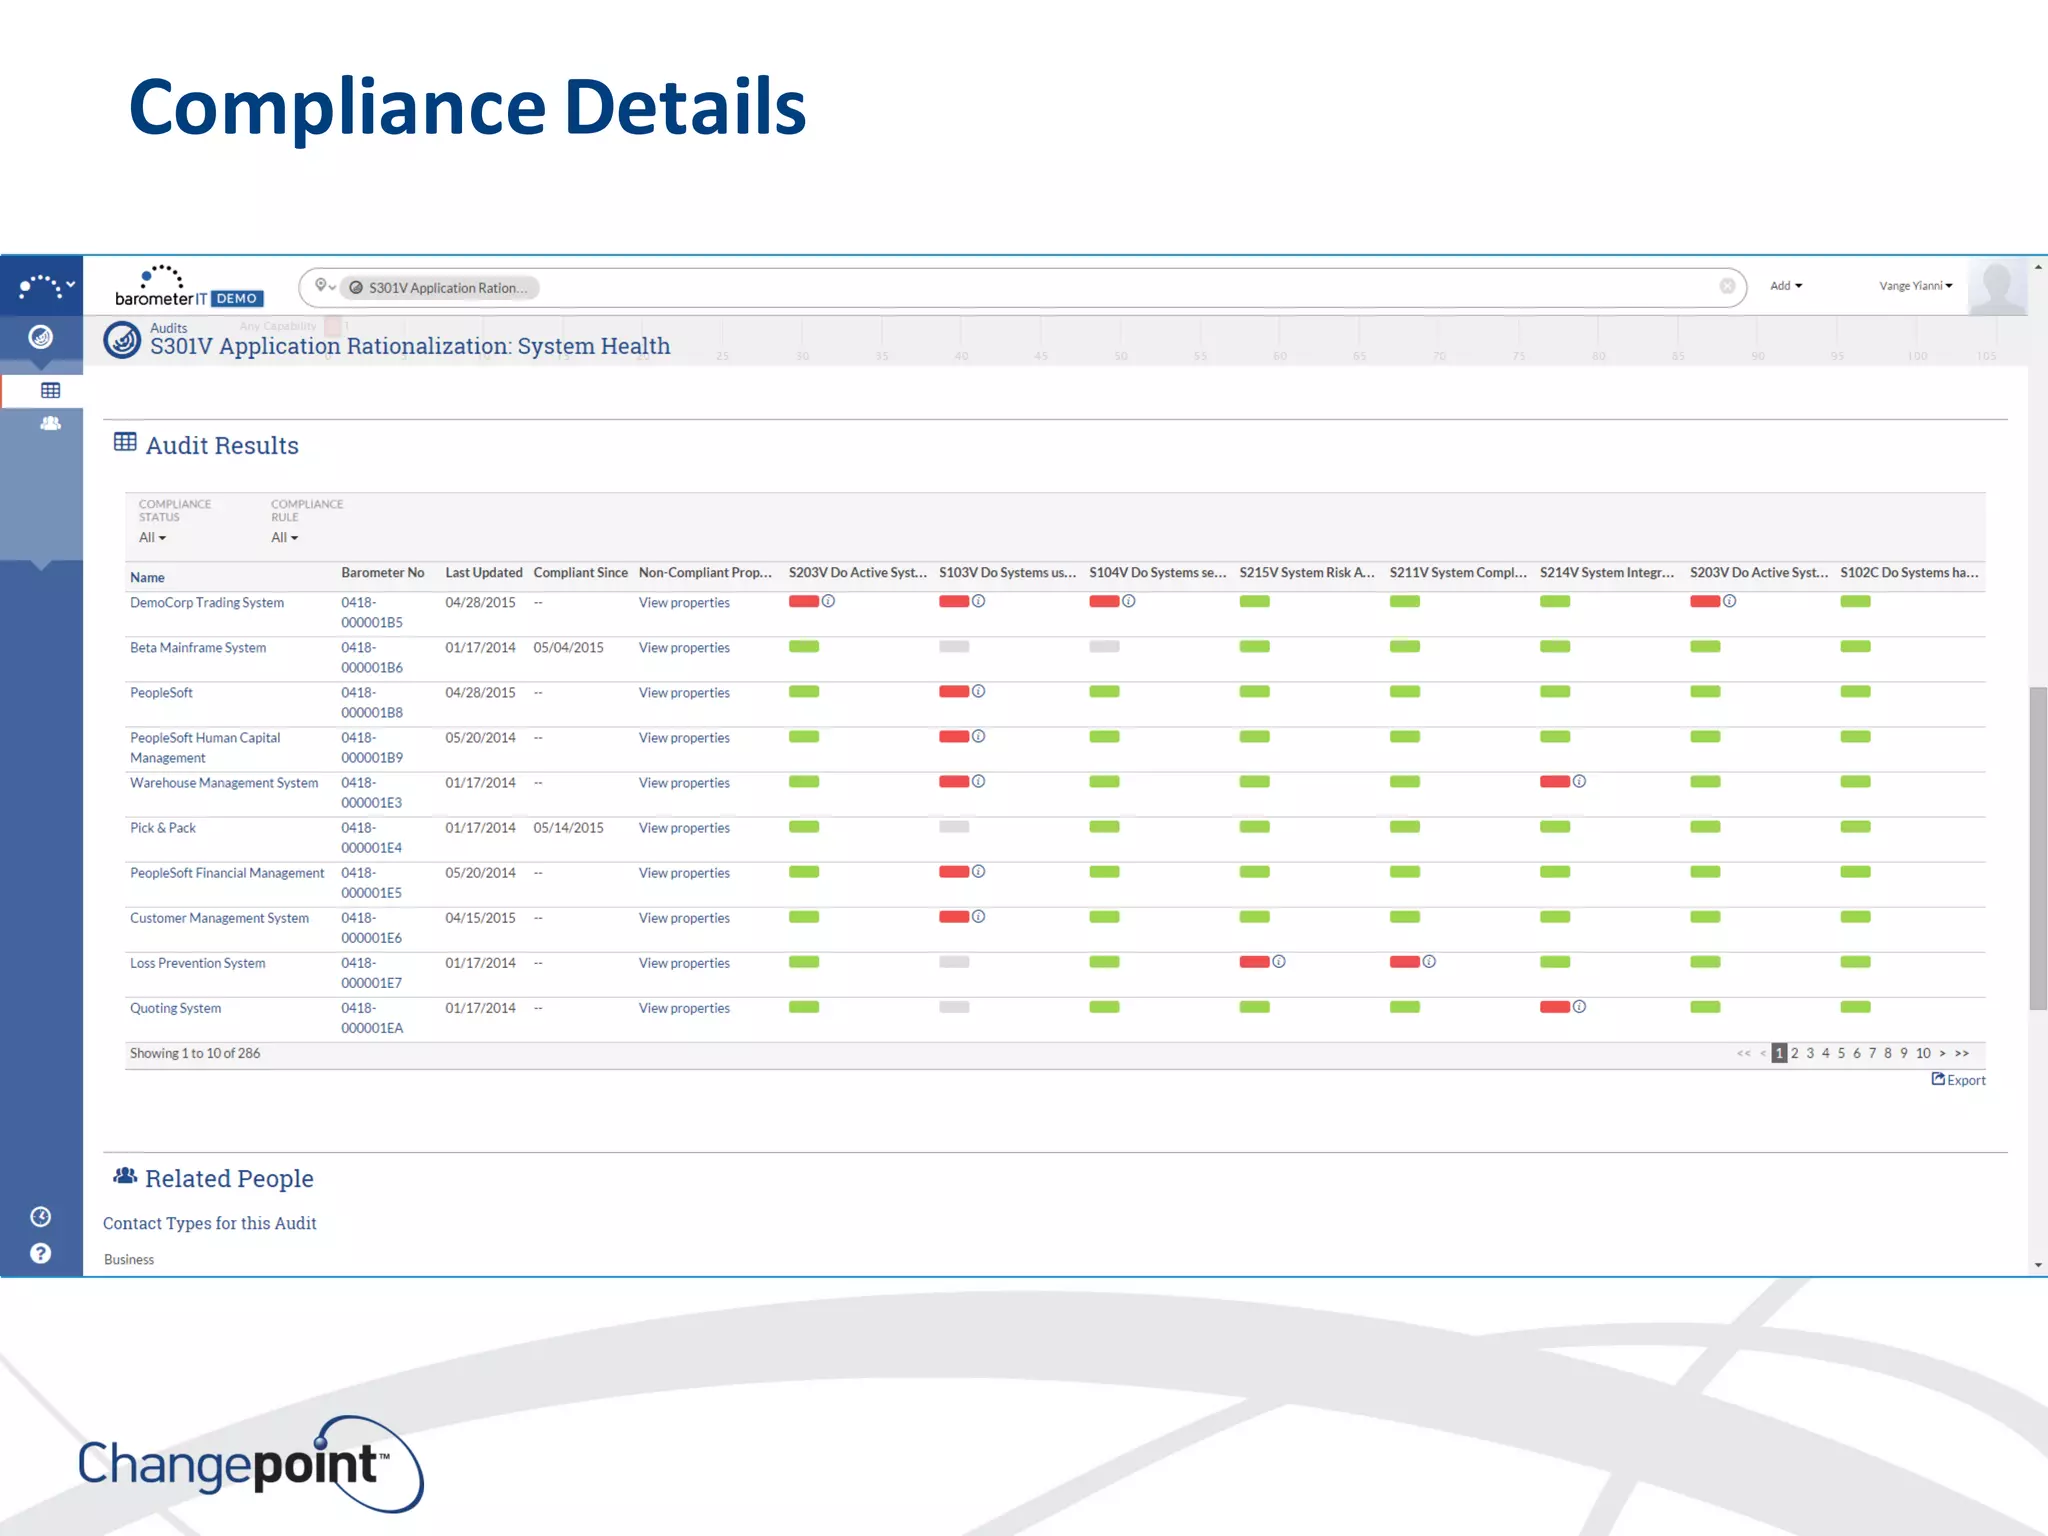The height and width of the screenshot is (1536, 2048).
Task: View properties for PeopleSoft Financial Management
Action: (x=684, y=873)
